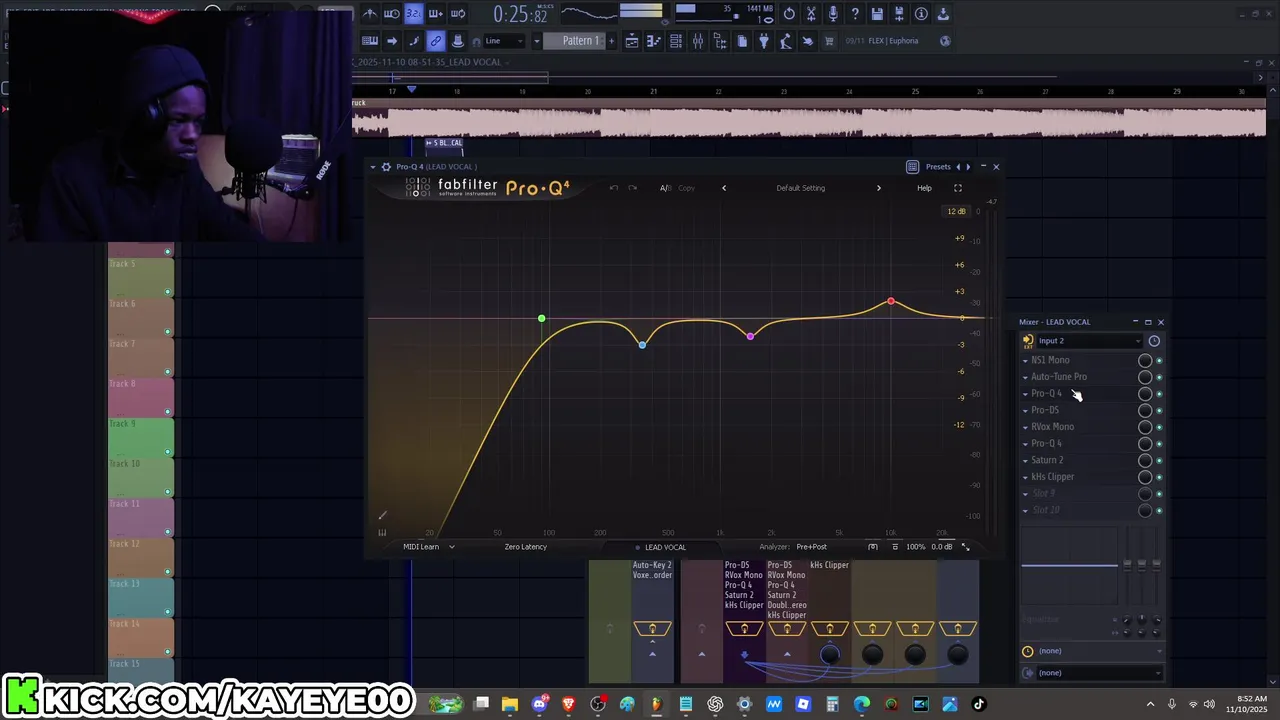Toggle Saturn 2 effect slot on/off
Image resolution: width=1280 pixels, height=720 pixels.
pyautogui.click(x=1159, y=460)
